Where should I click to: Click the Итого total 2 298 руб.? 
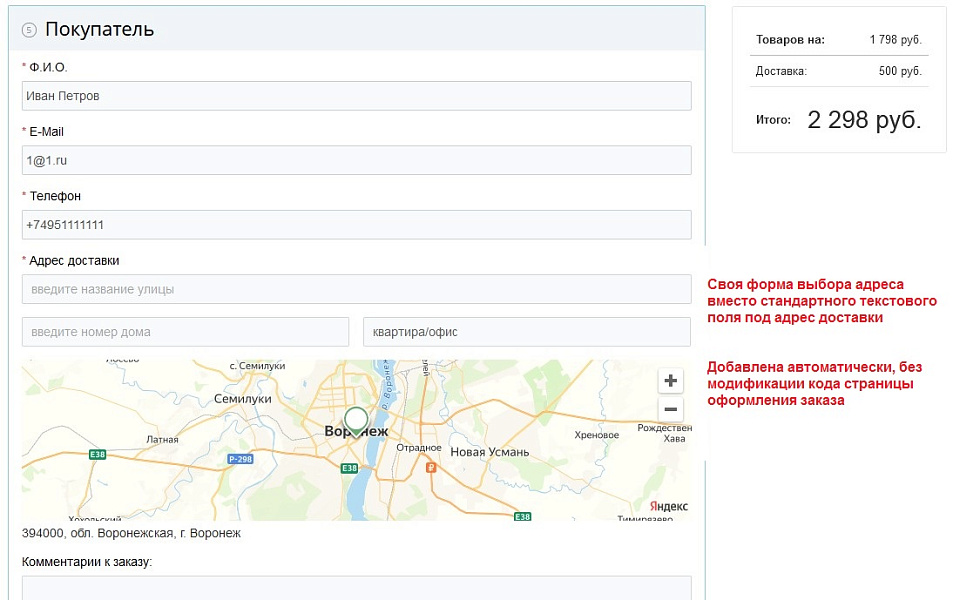coord(864,120)
